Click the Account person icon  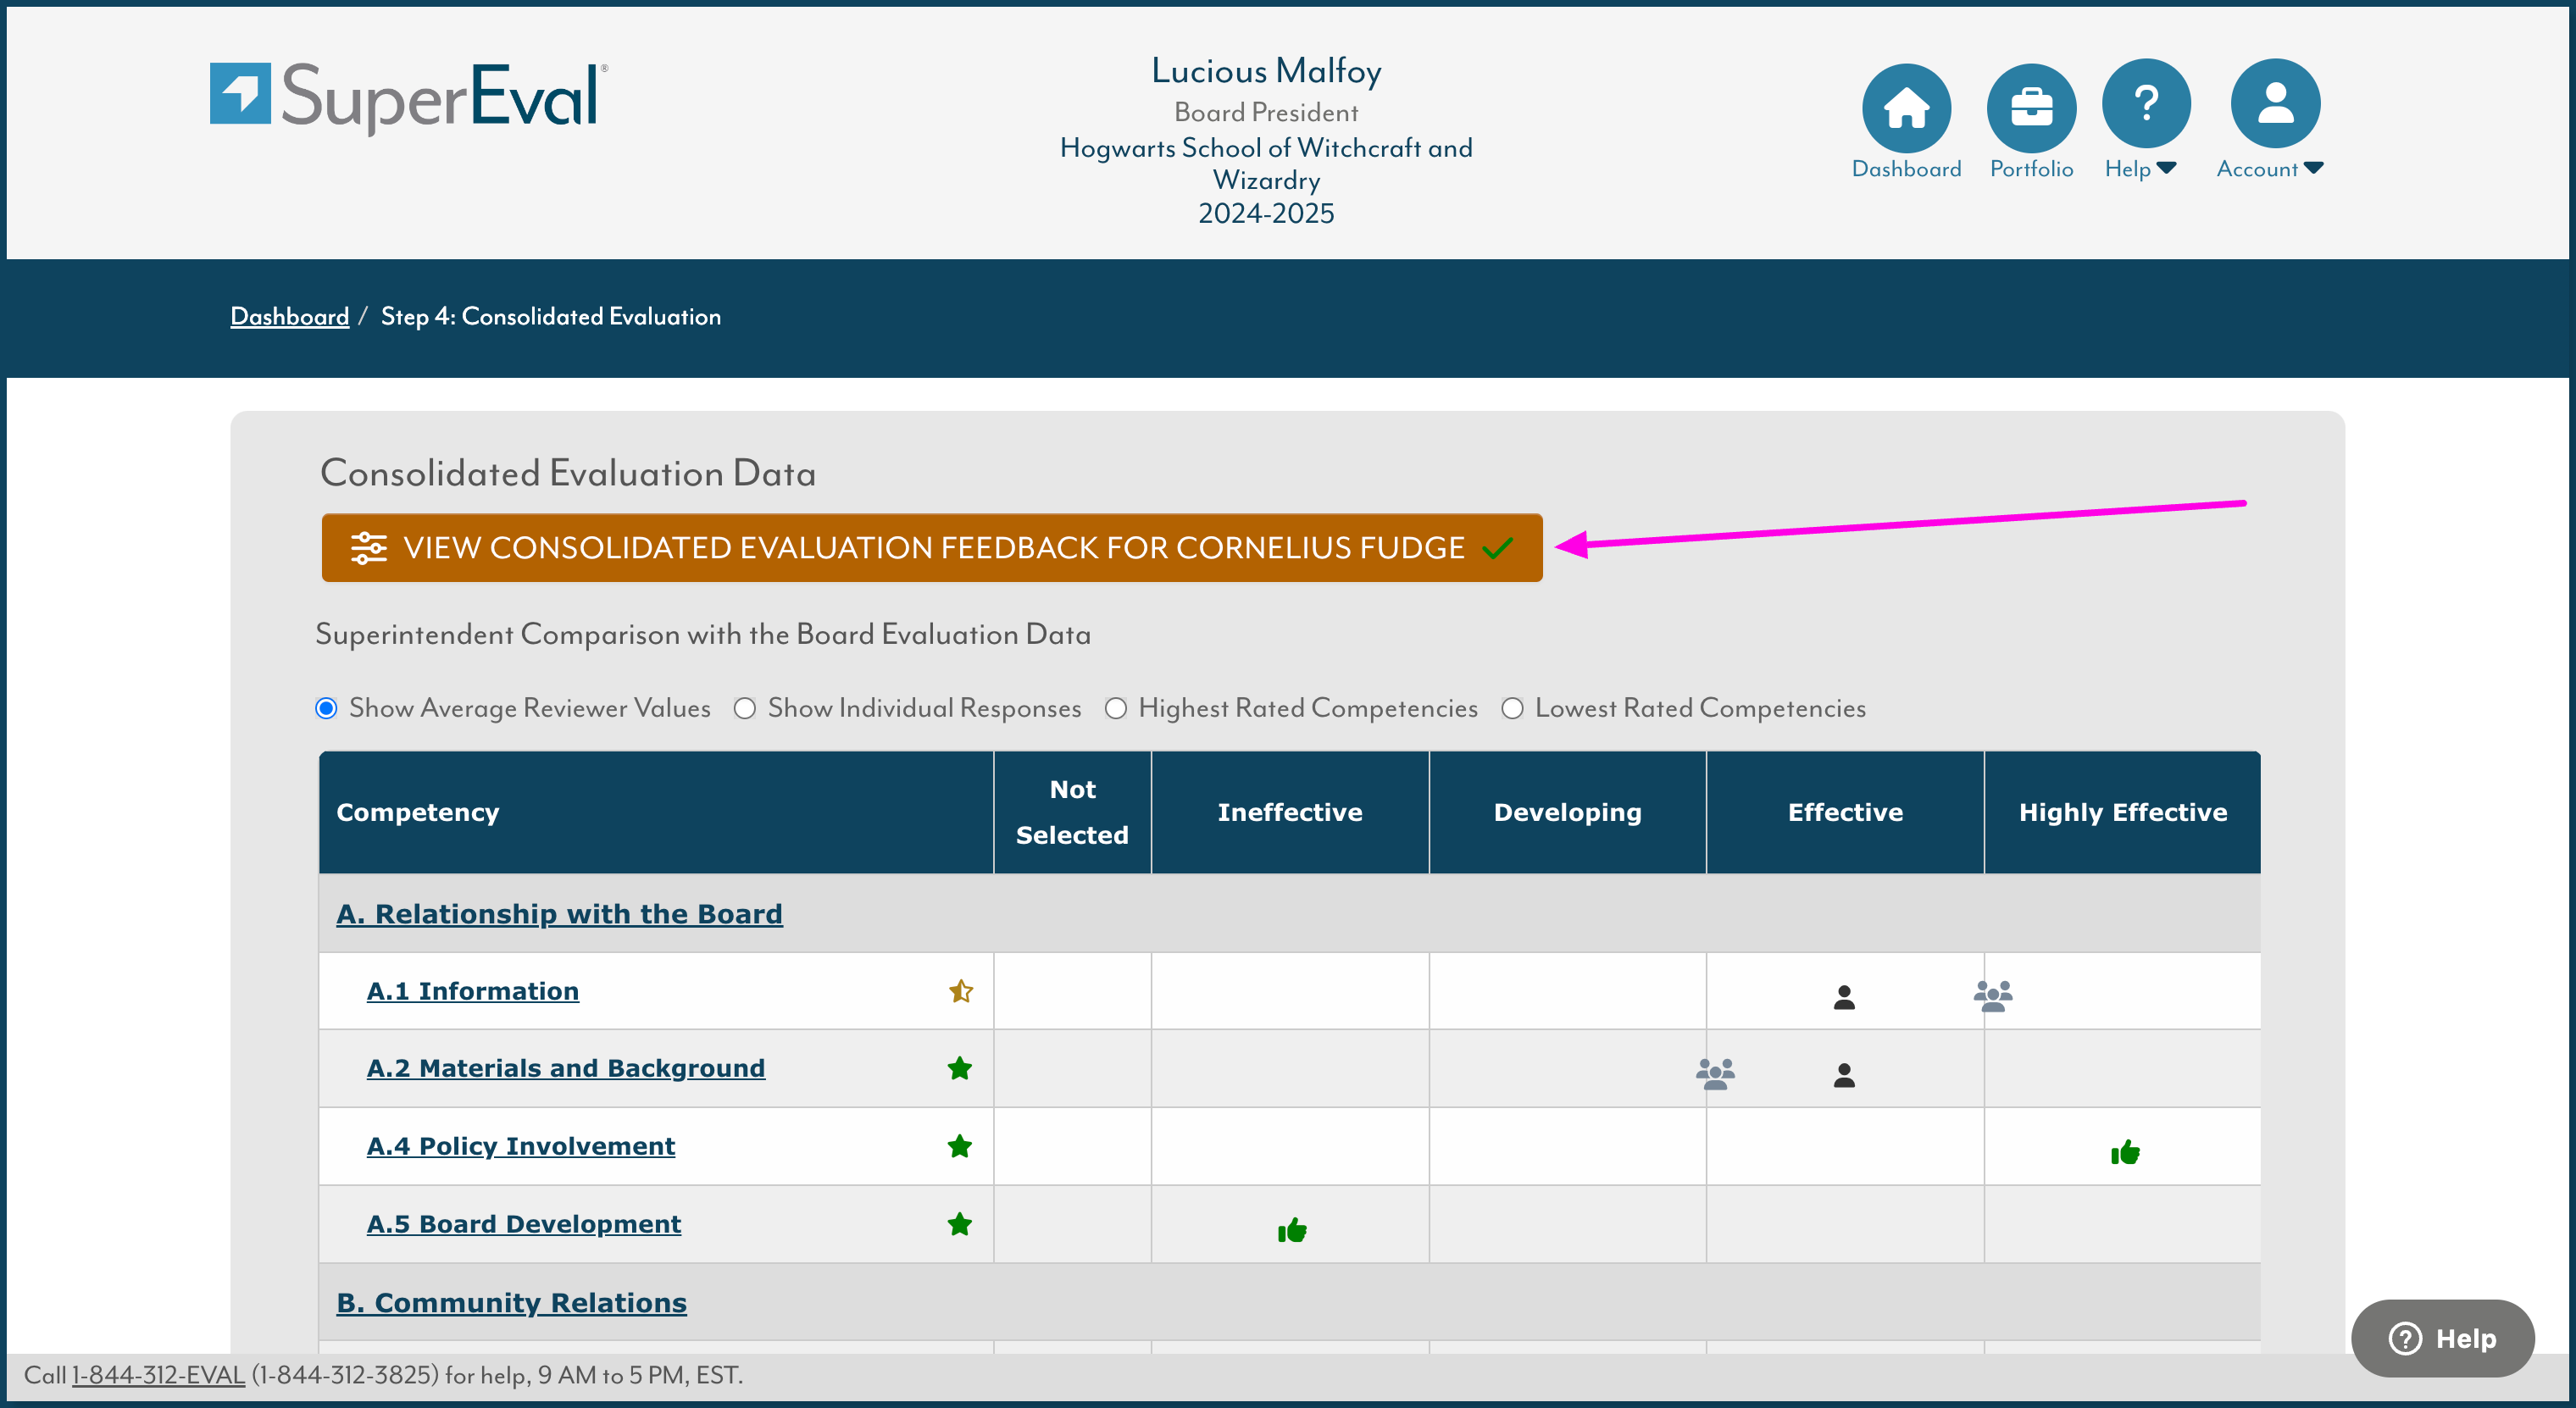2275,103
